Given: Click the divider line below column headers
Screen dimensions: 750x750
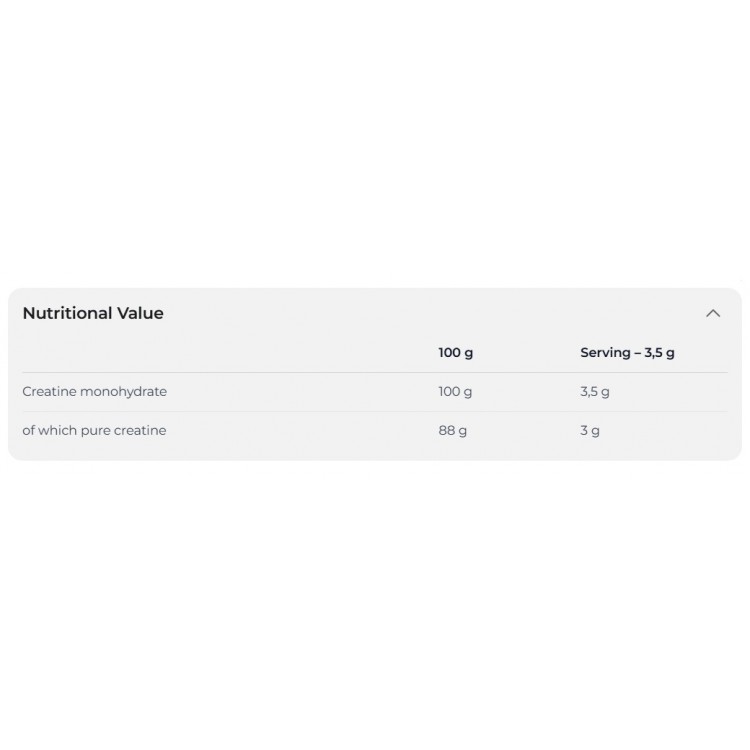Looking at the screenshot, I should [375, 372].
